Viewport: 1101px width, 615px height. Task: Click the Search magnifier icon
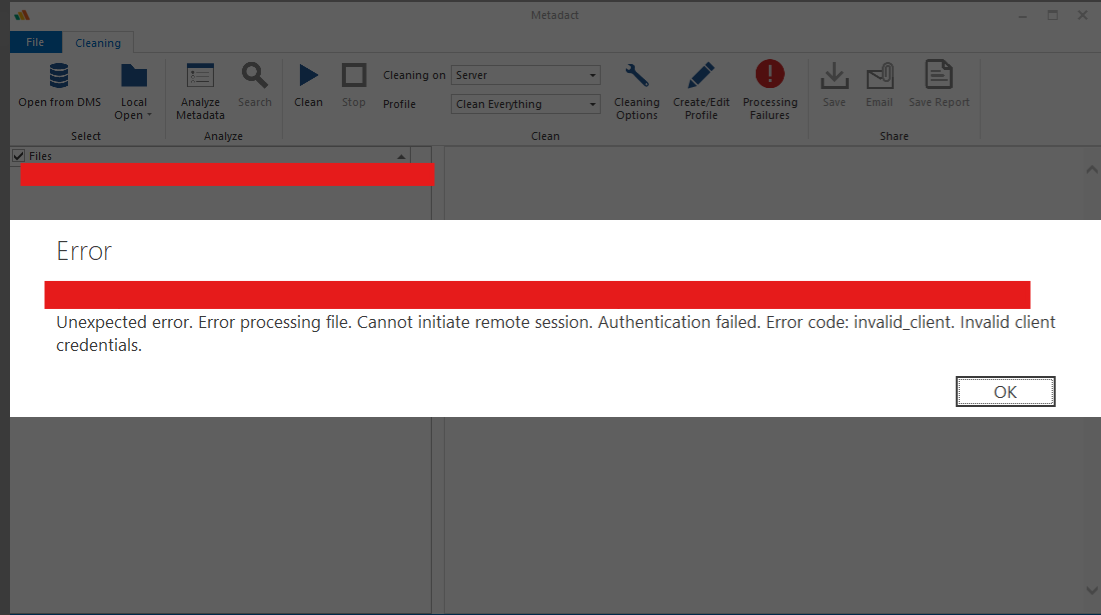click(x=255, y=77)
